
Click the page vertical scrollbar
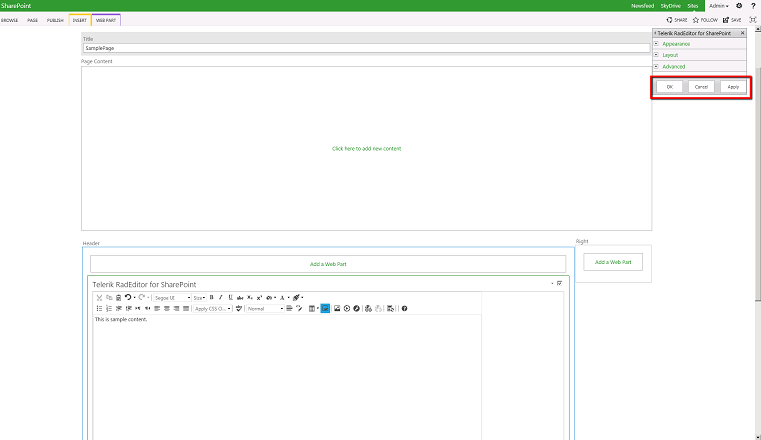point(758,233)
